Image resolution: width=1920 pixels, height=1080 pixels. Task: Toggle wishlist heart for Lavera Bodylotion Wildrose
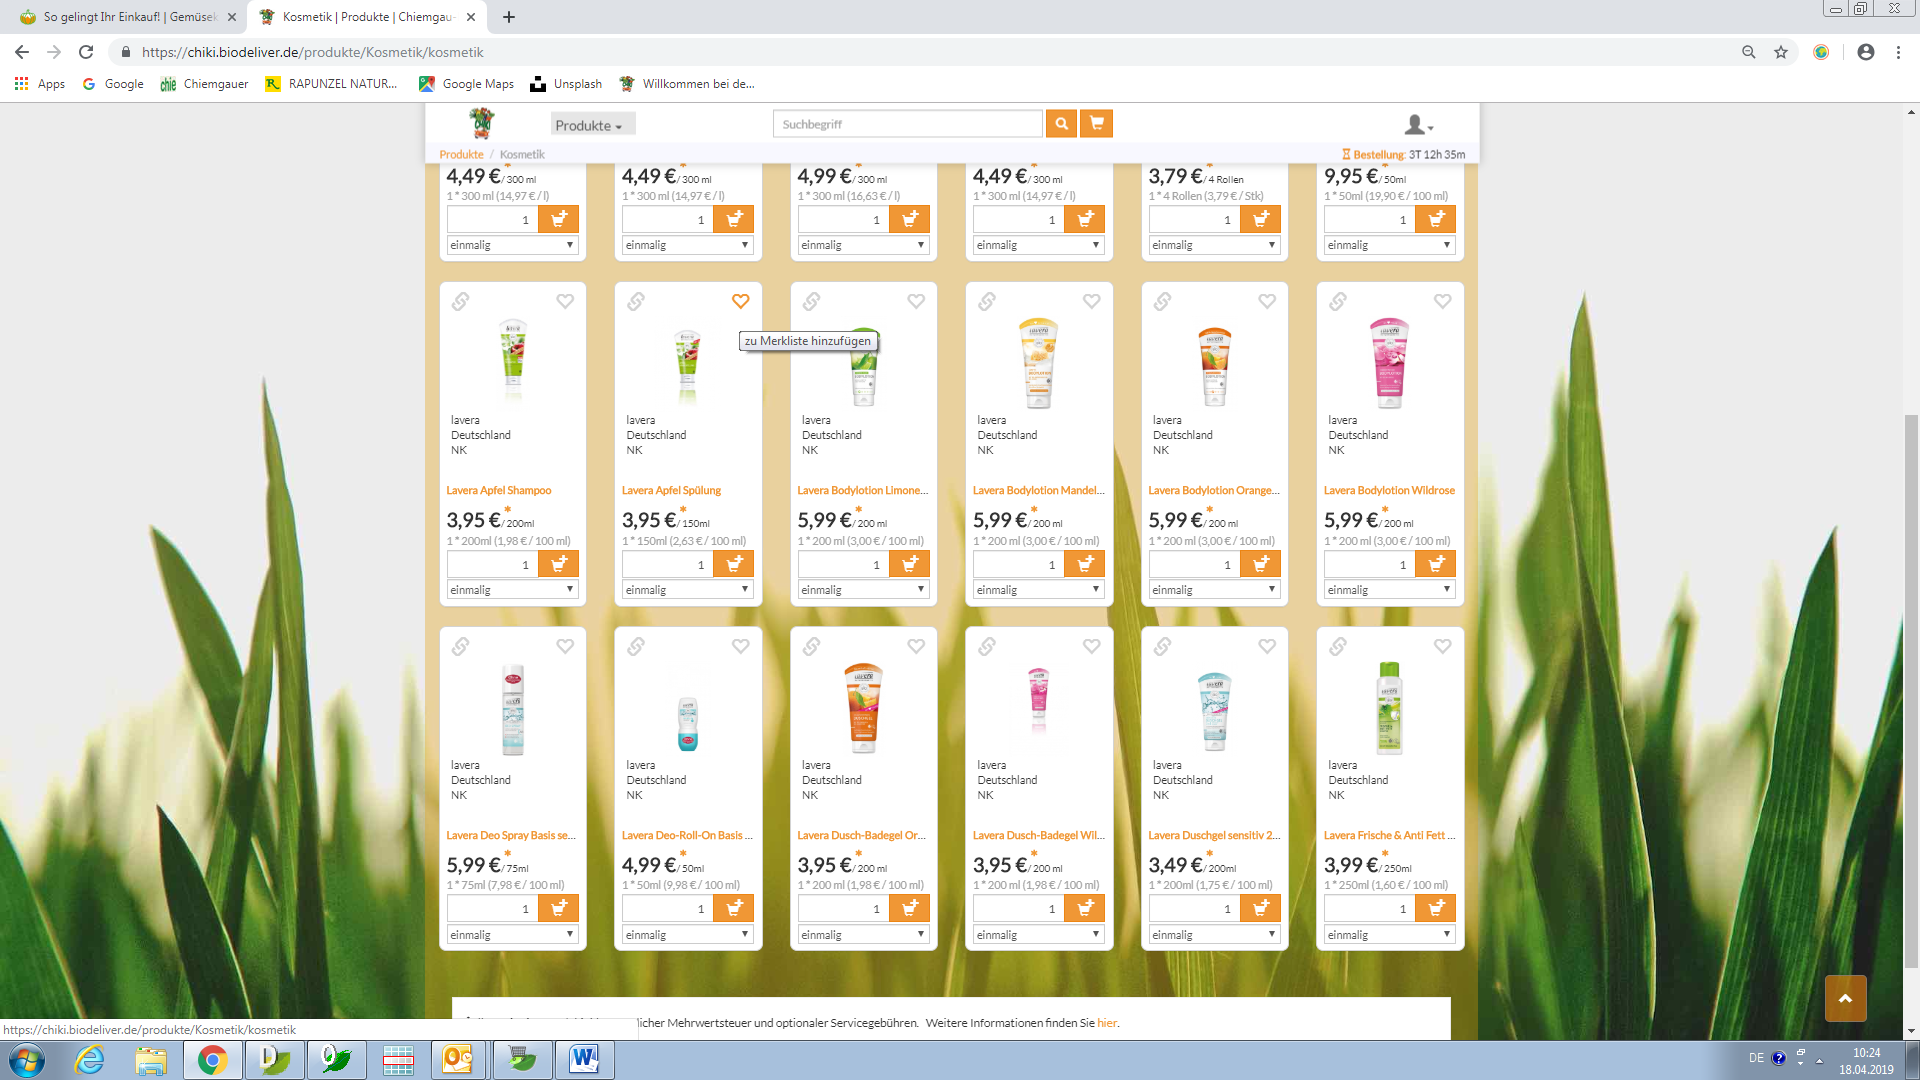click(x=1442, y=301)
